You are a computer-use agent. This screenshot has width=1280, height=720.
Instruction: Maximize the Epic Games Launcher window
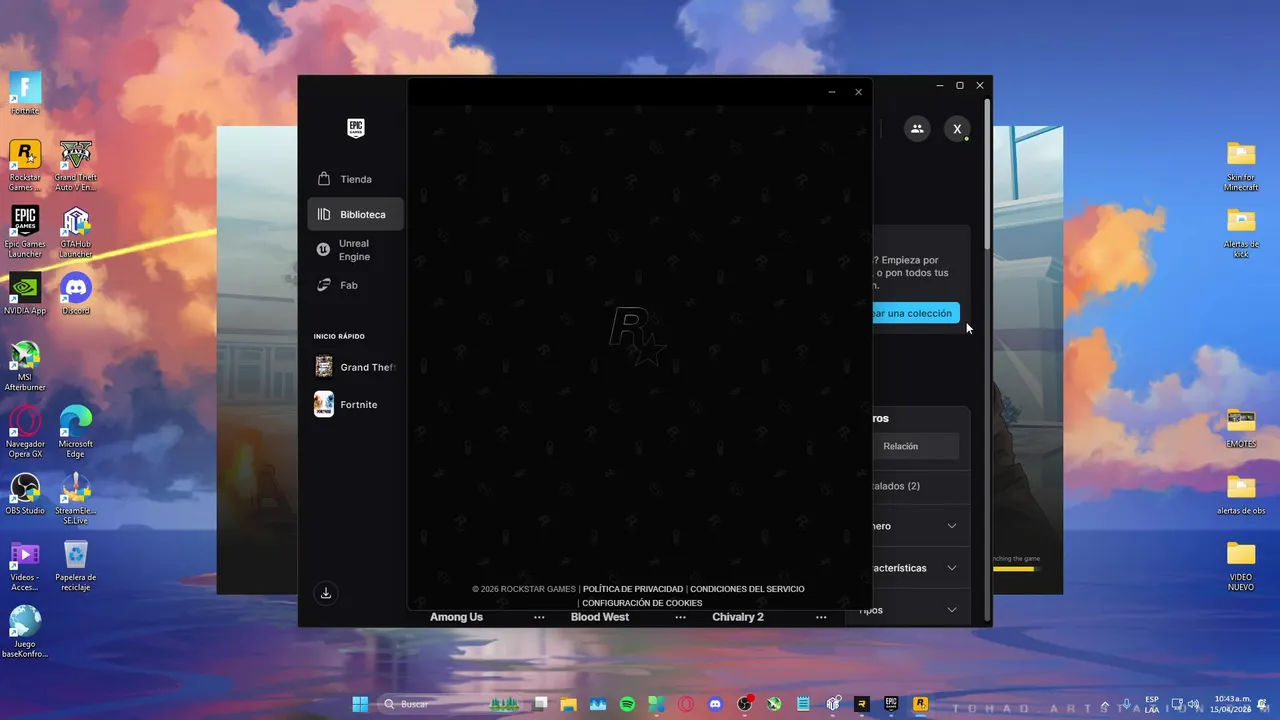click(960, 86)
